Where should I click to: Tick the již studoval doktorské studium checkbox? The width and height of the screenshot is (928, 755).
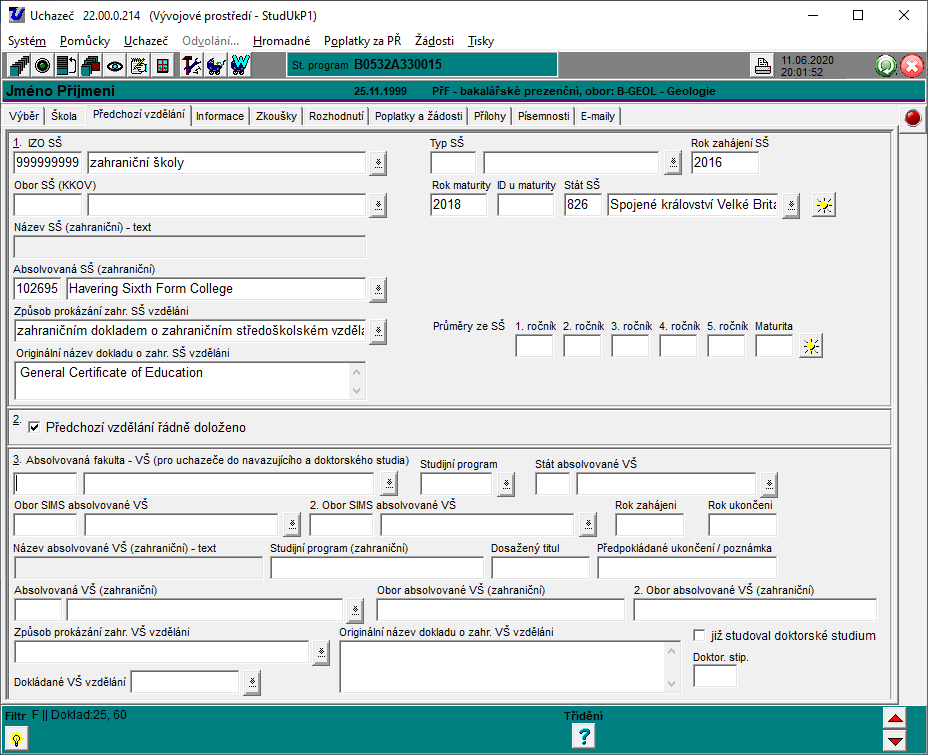[x=699, y=636]
